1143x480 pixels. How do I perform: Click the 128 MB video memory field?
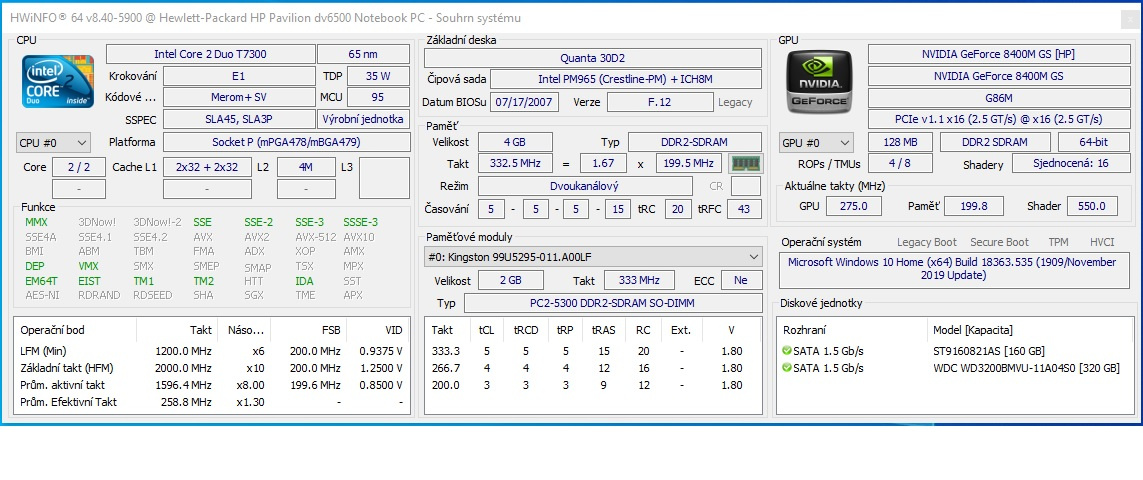(x=900, y=142)
